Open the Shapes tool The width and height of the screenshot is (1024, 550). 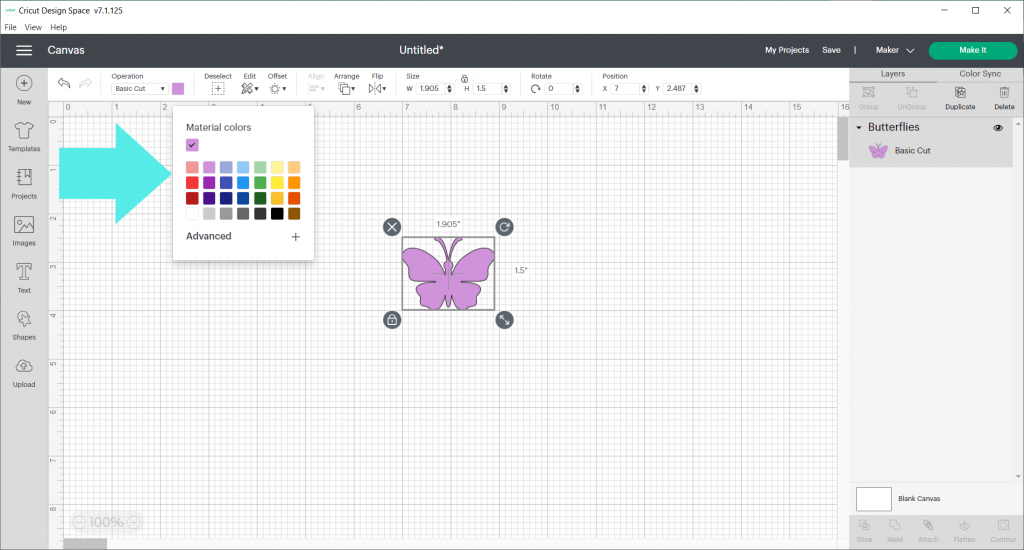click(x=24, y=319)
